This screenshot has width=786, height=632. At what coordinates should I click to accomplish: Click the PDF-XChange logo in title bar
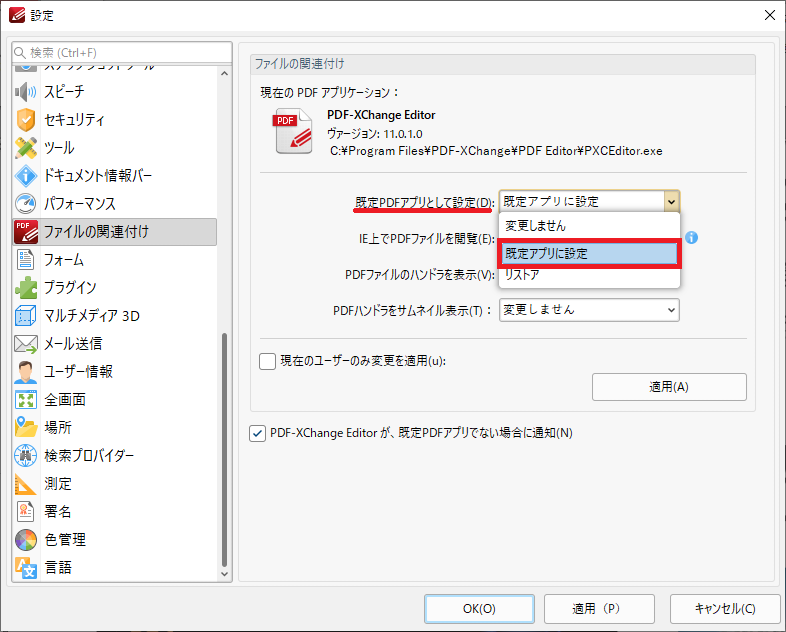(x=17, y=15)
